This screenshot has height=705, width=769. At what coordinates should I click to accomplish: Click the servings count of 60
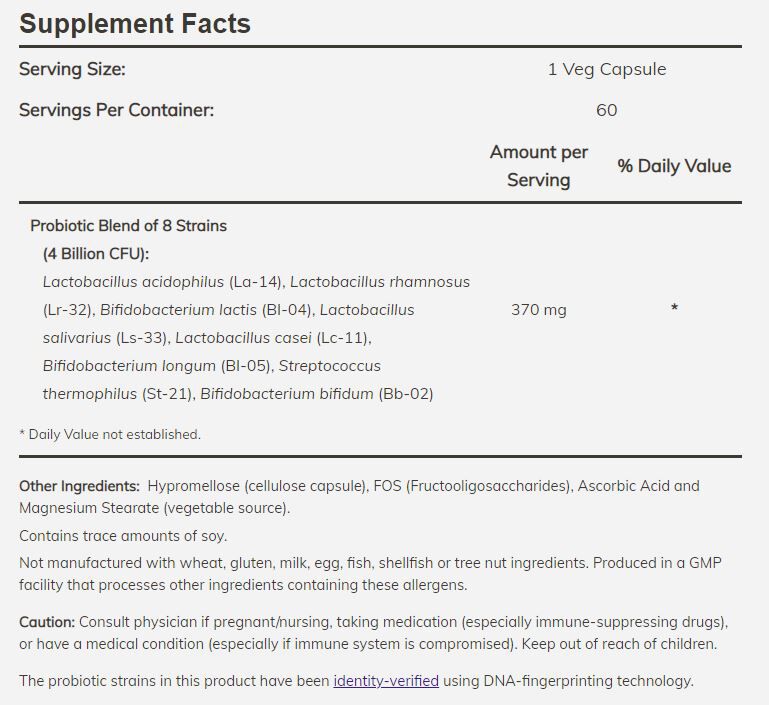(x=607, y=110)
